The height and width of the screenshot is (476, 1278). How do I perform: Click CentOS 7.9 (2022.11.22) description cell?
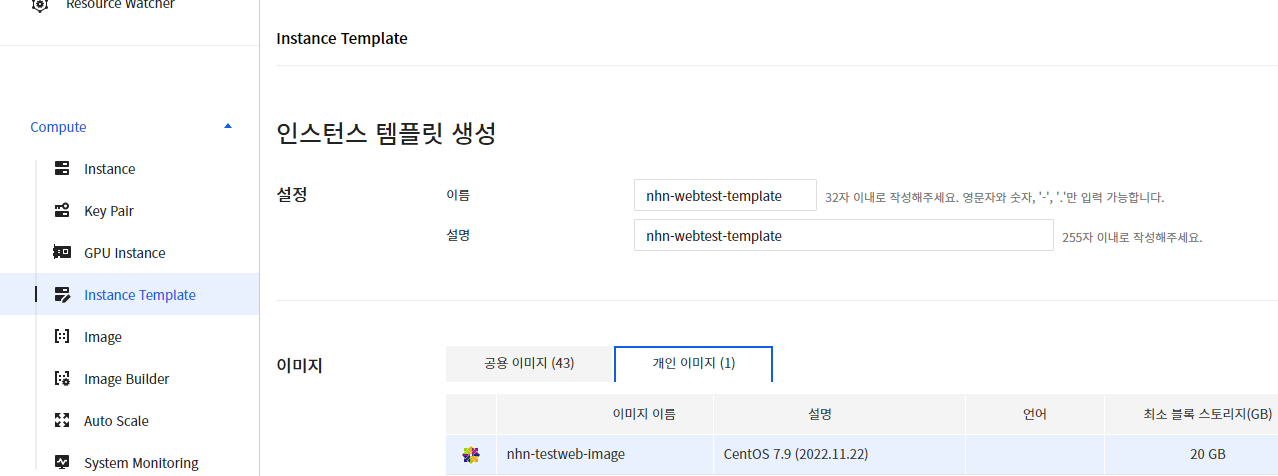click(840, 455)
